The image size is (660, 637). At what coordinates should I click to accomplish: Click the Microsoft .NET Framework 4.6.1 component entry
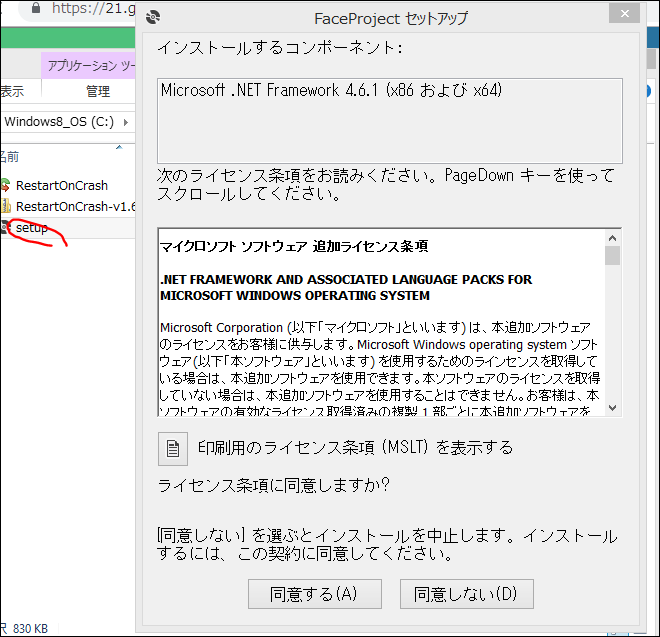click(x=331, y=90)
